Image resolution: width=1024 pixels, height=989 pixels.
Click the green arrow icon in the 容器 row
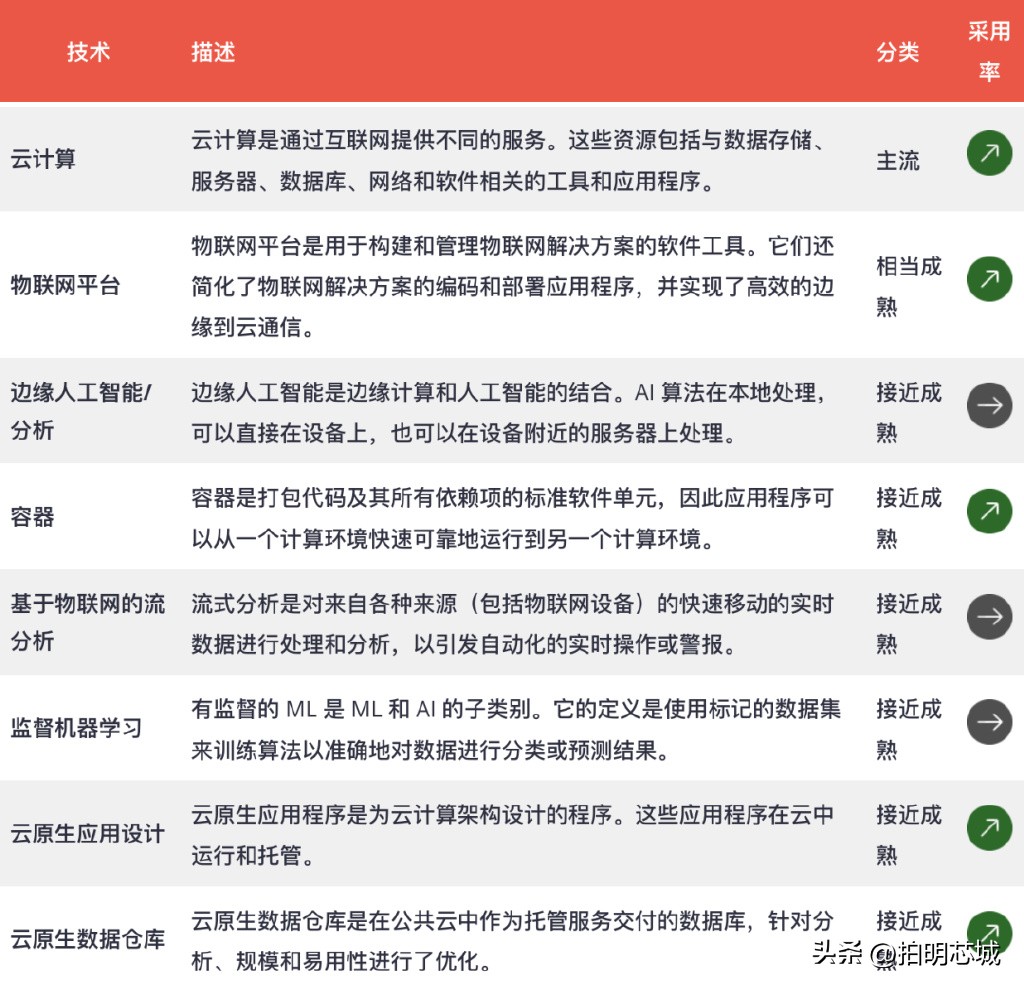989,511
